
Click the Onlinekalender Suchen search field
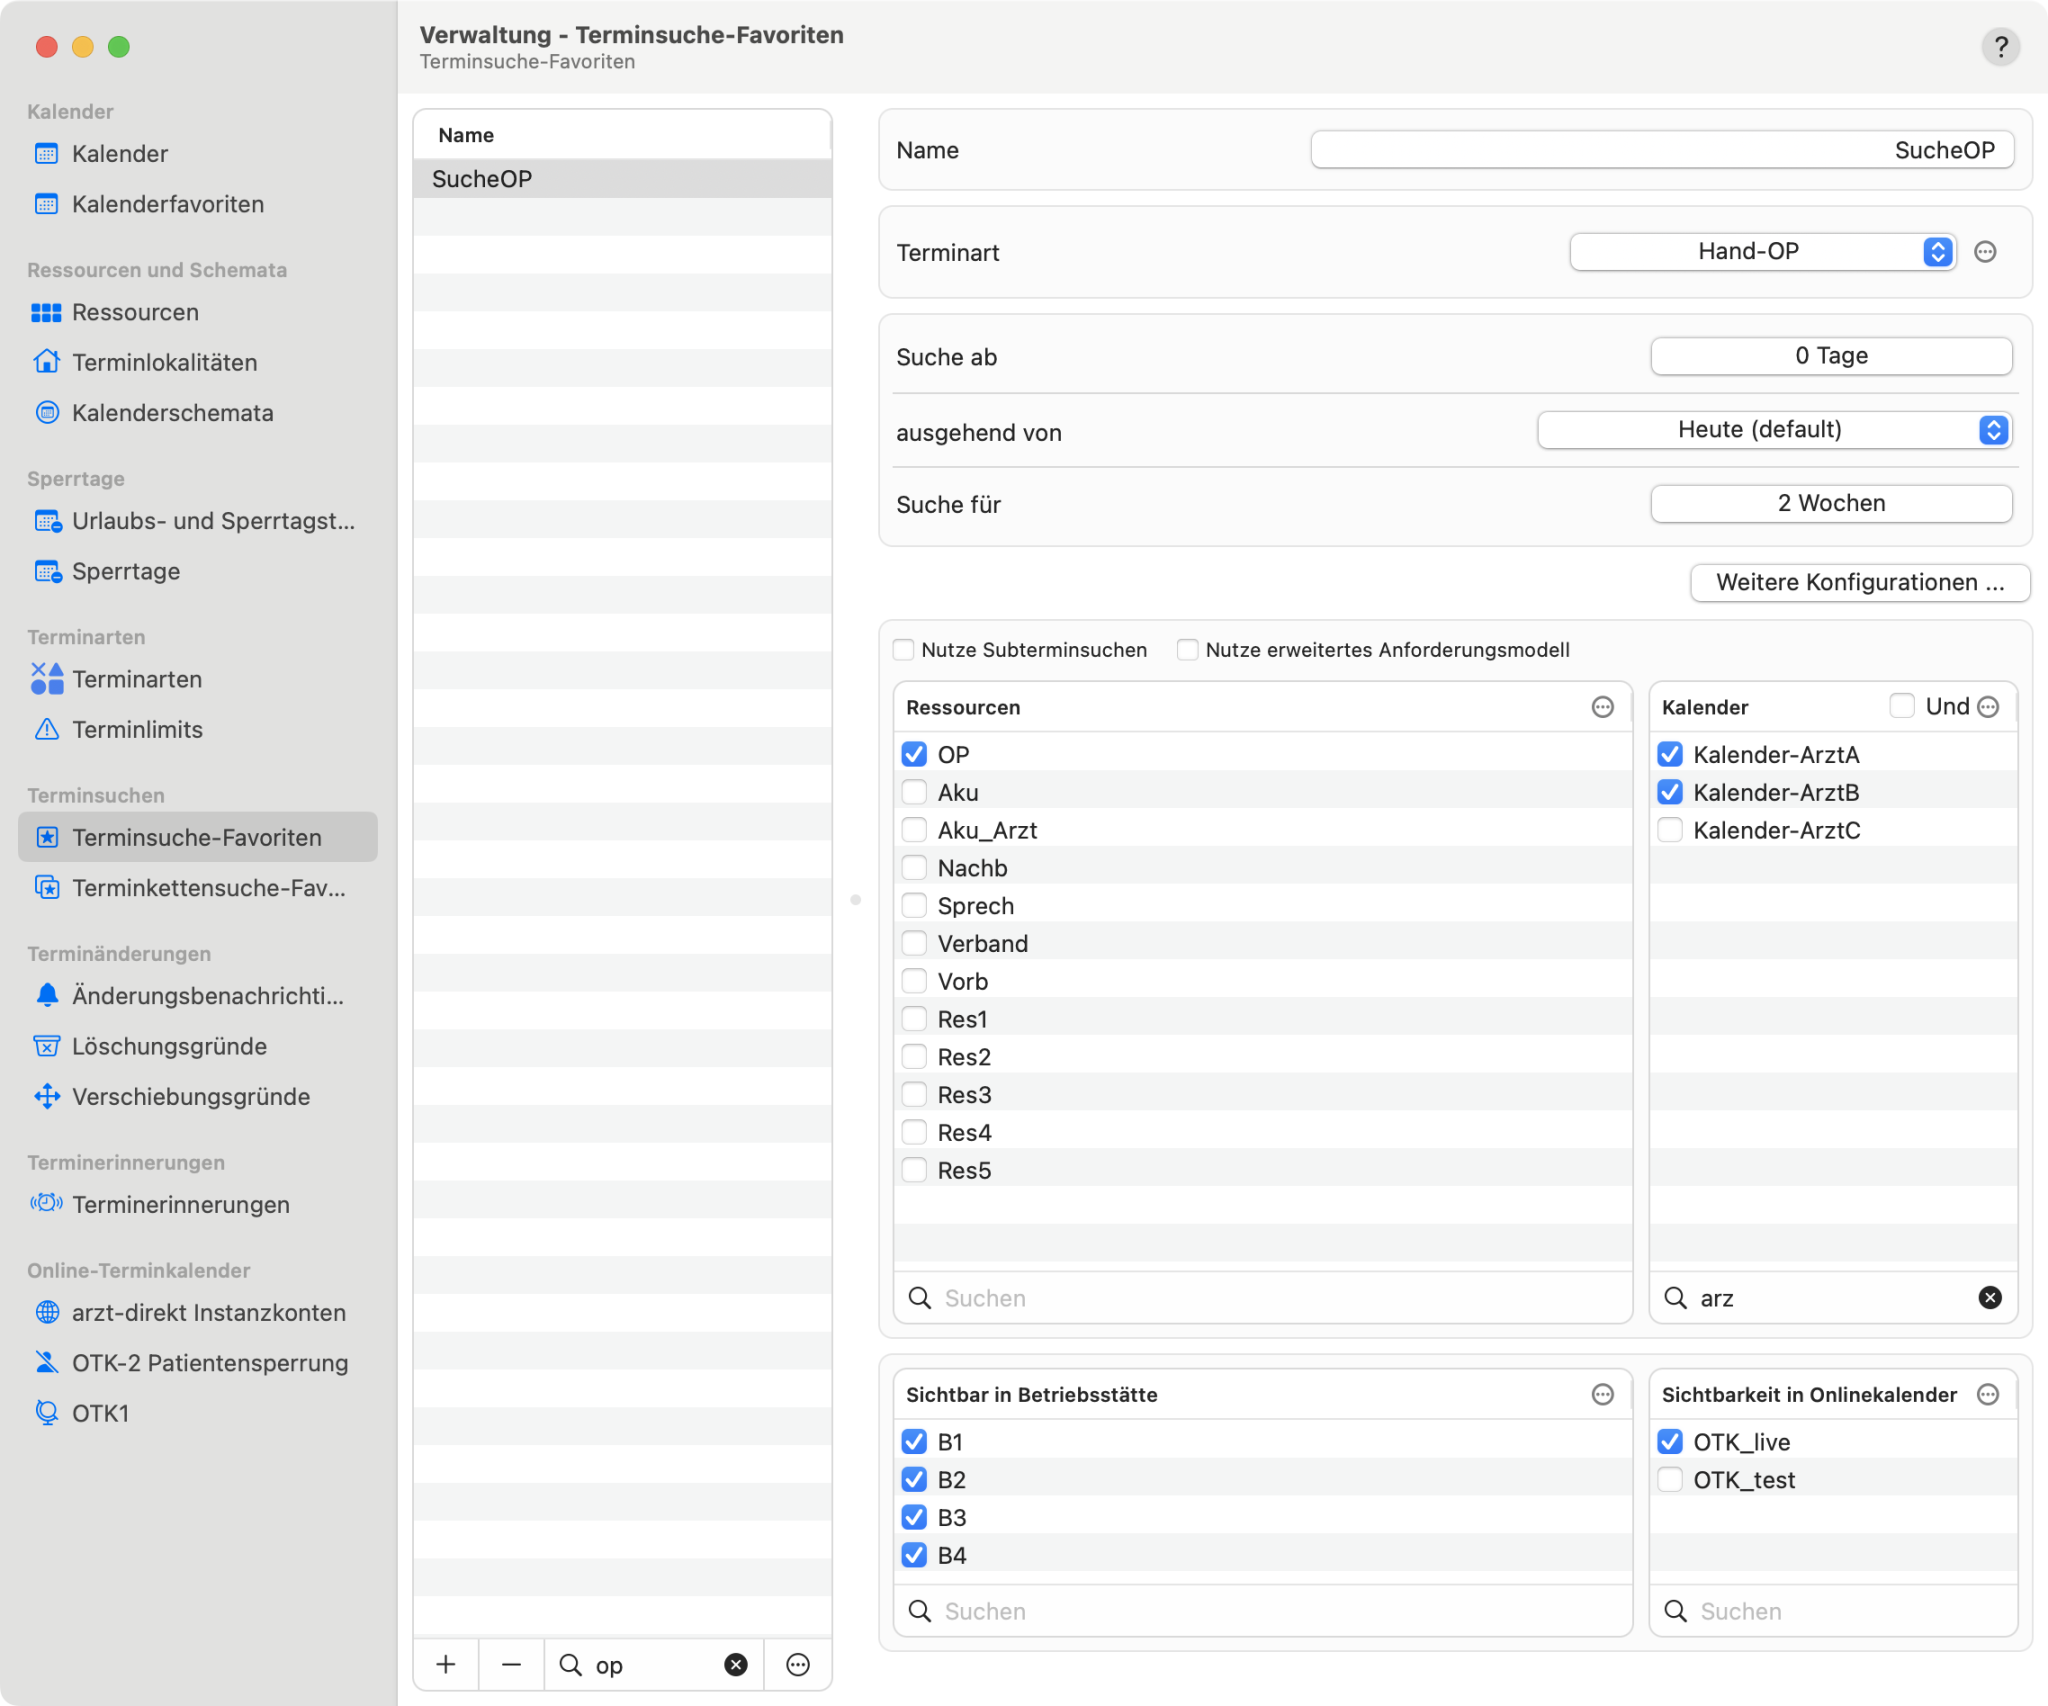1833,1611
